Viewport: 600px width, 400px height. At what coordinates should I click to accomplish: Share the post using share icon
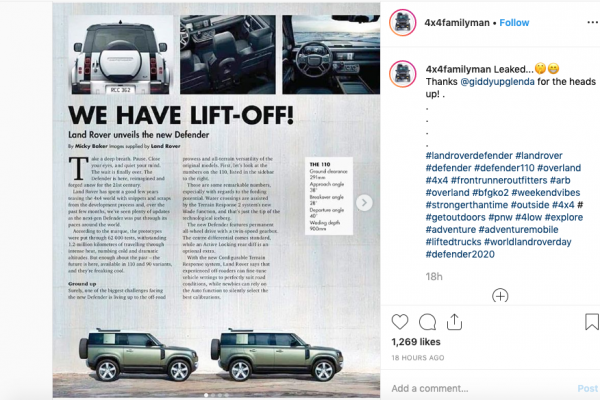[454, 322]
